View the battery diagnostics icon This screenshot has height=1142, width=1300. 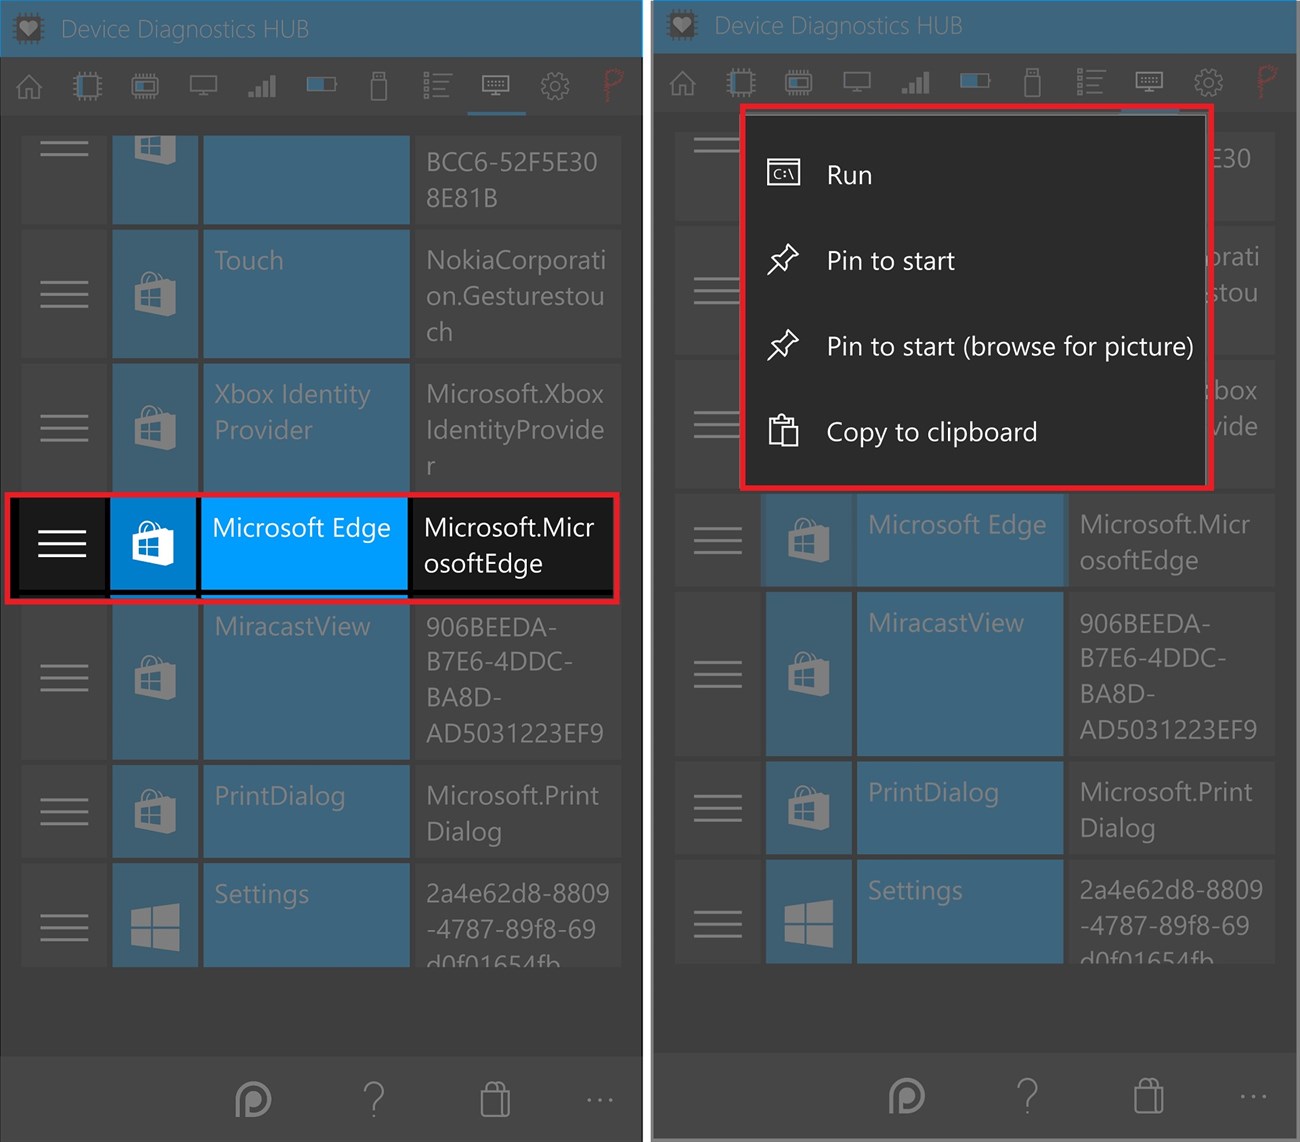click(321, 87)
